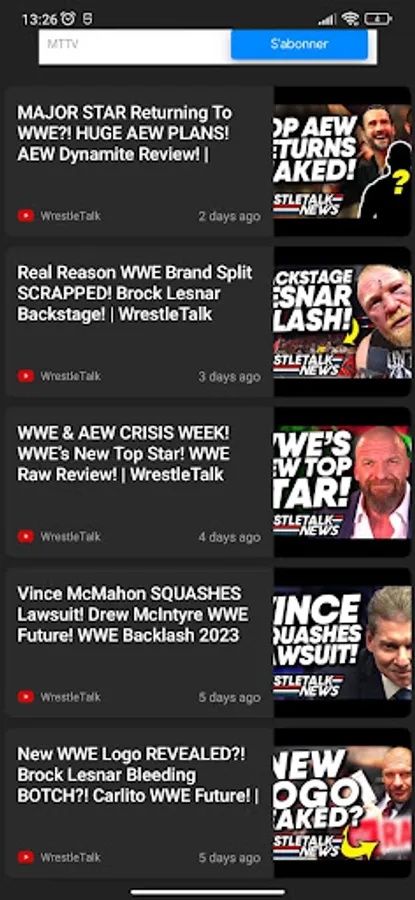Tap YouTube icon on New WWE Logo card
Image resolution: width=415 pixels, height=900 pixels.
point(26,857)
